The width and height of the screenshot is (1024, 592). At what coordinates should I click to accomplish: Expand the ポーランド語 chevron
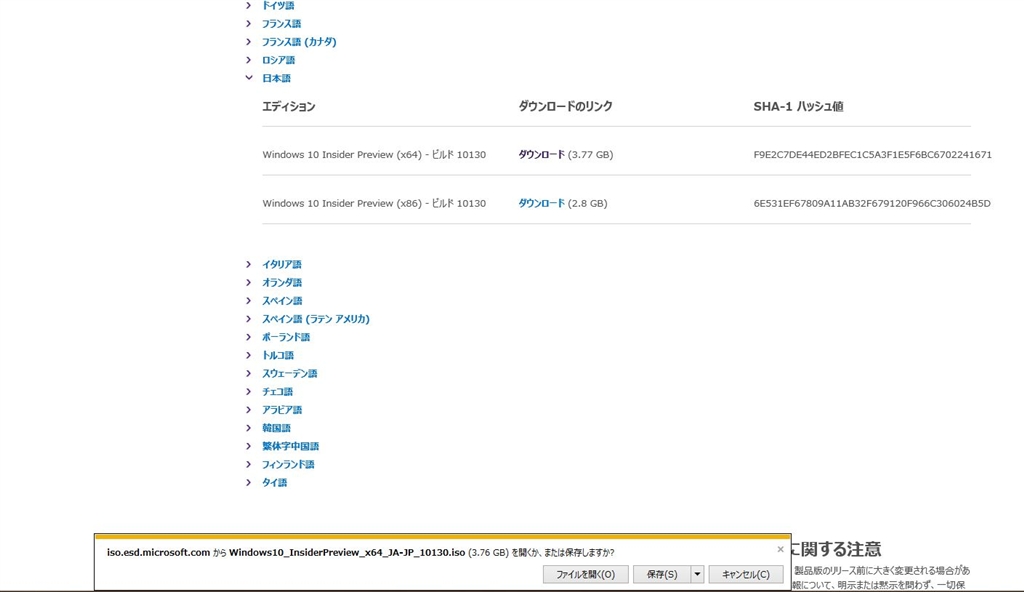point(248,337)
